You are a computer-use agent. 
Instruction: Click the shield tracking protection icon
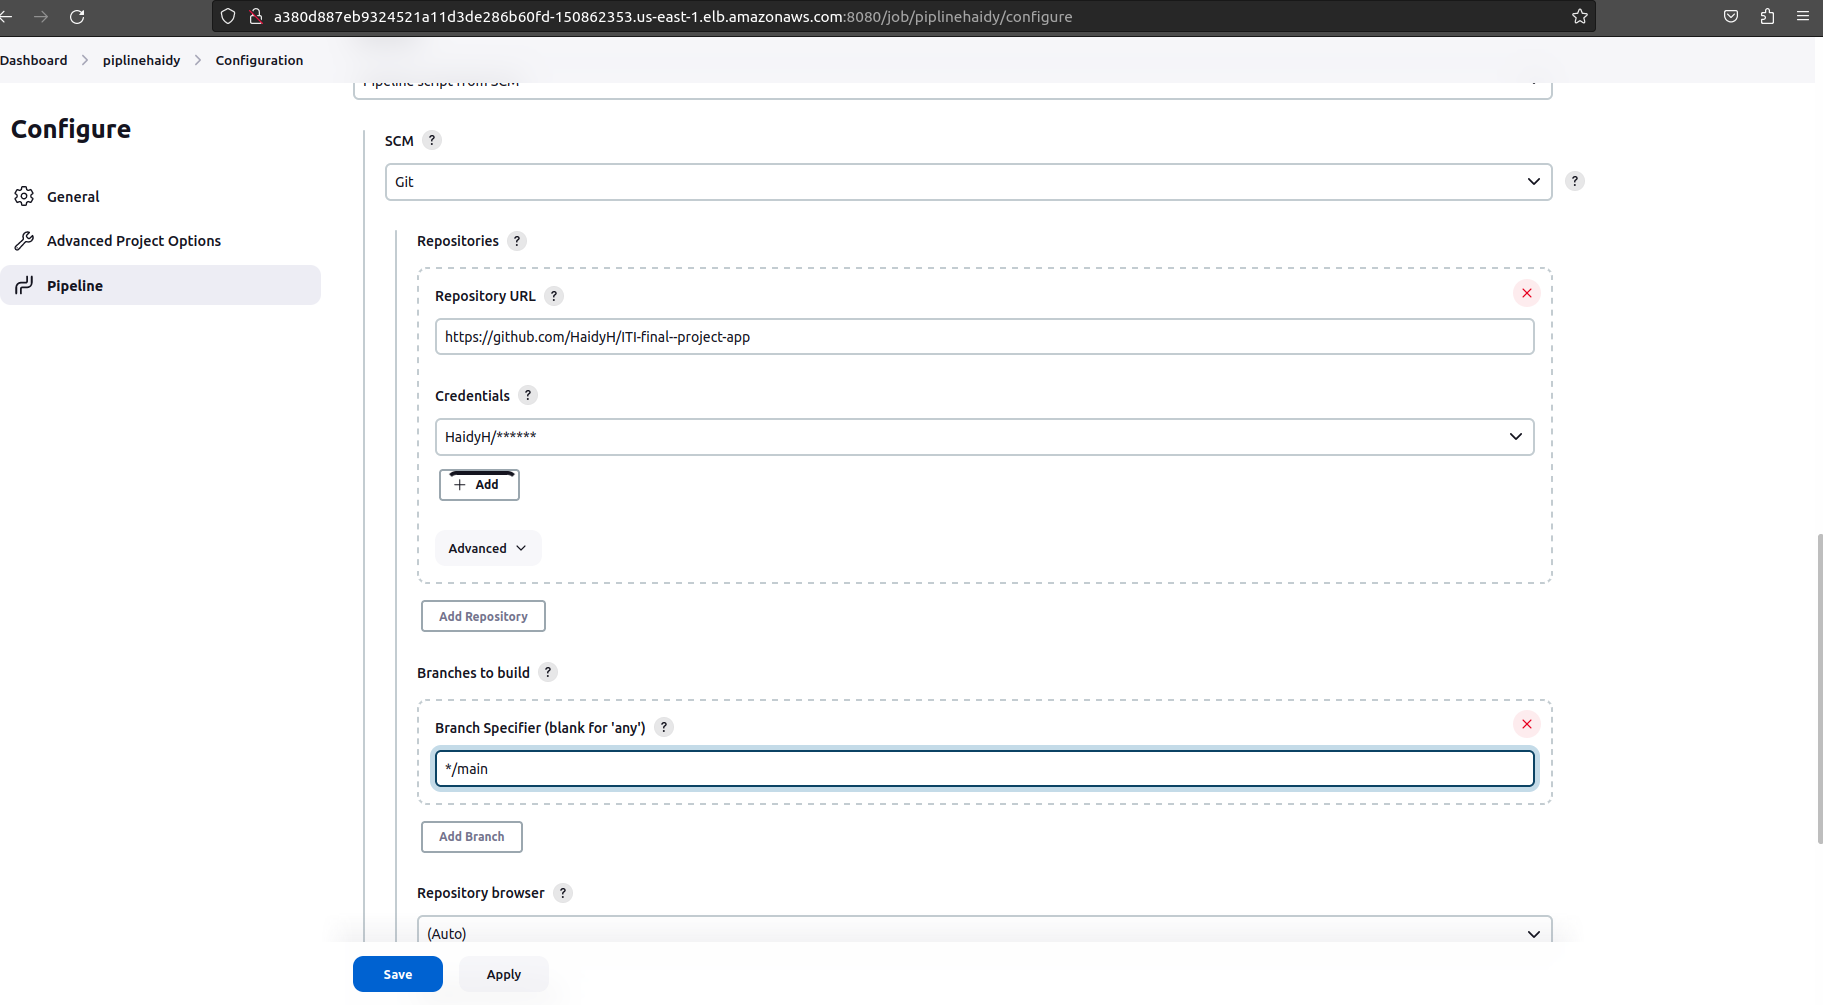[x=228, y=16]
